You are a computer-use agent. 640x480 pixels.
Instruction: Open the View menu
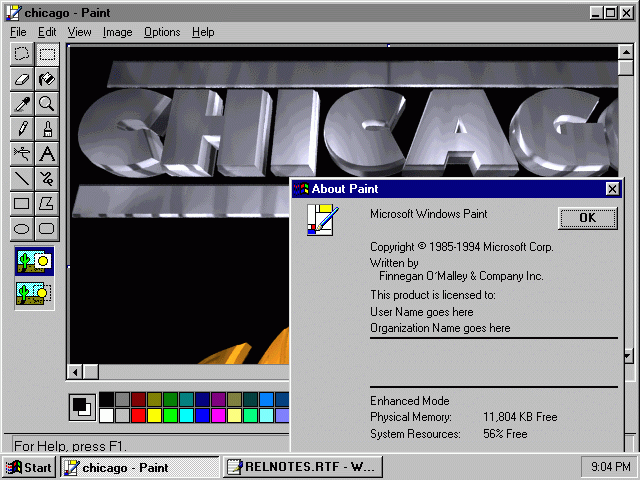click(79, 32)
